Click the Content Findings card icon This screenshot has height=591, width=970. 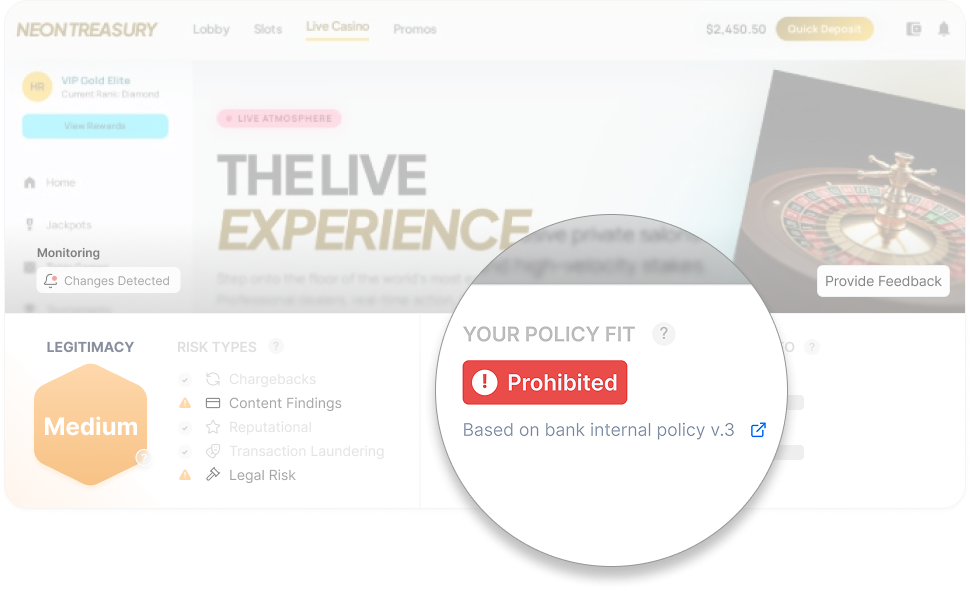213,403
